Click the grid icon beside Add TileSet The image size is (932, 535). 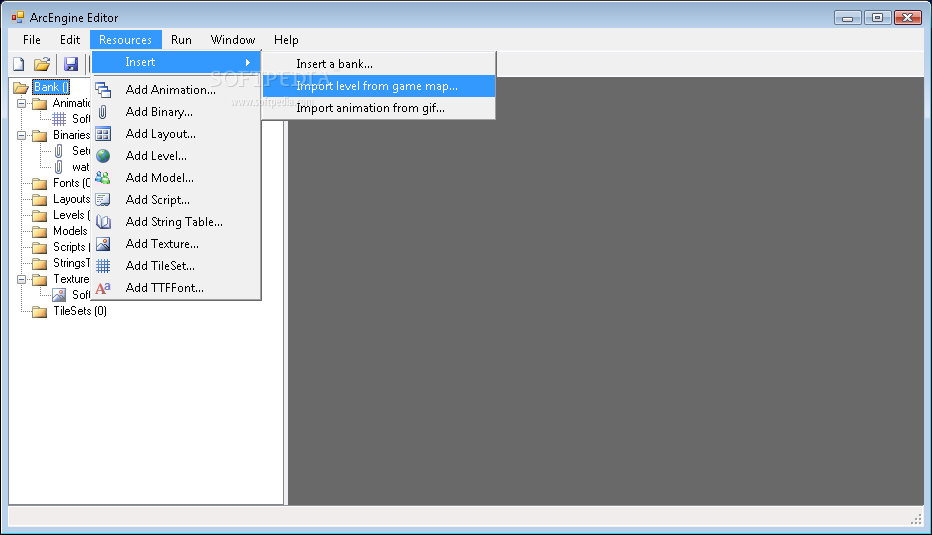click(103, 266)
